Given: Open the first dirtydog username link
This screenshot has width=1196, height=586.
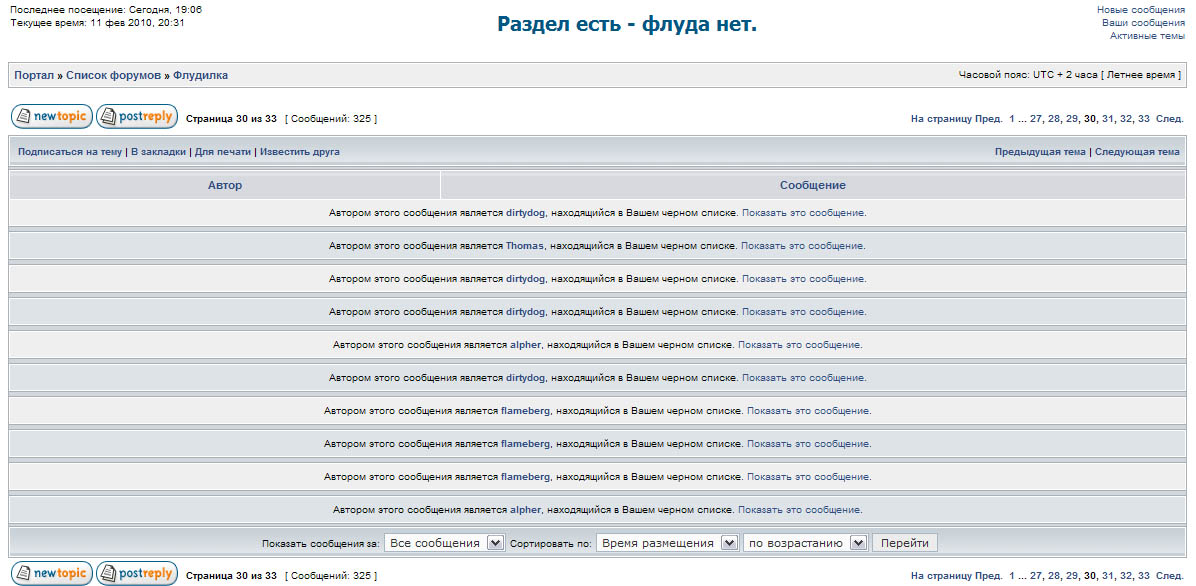Looking at the screenshot, I should (x=525, y=213).
